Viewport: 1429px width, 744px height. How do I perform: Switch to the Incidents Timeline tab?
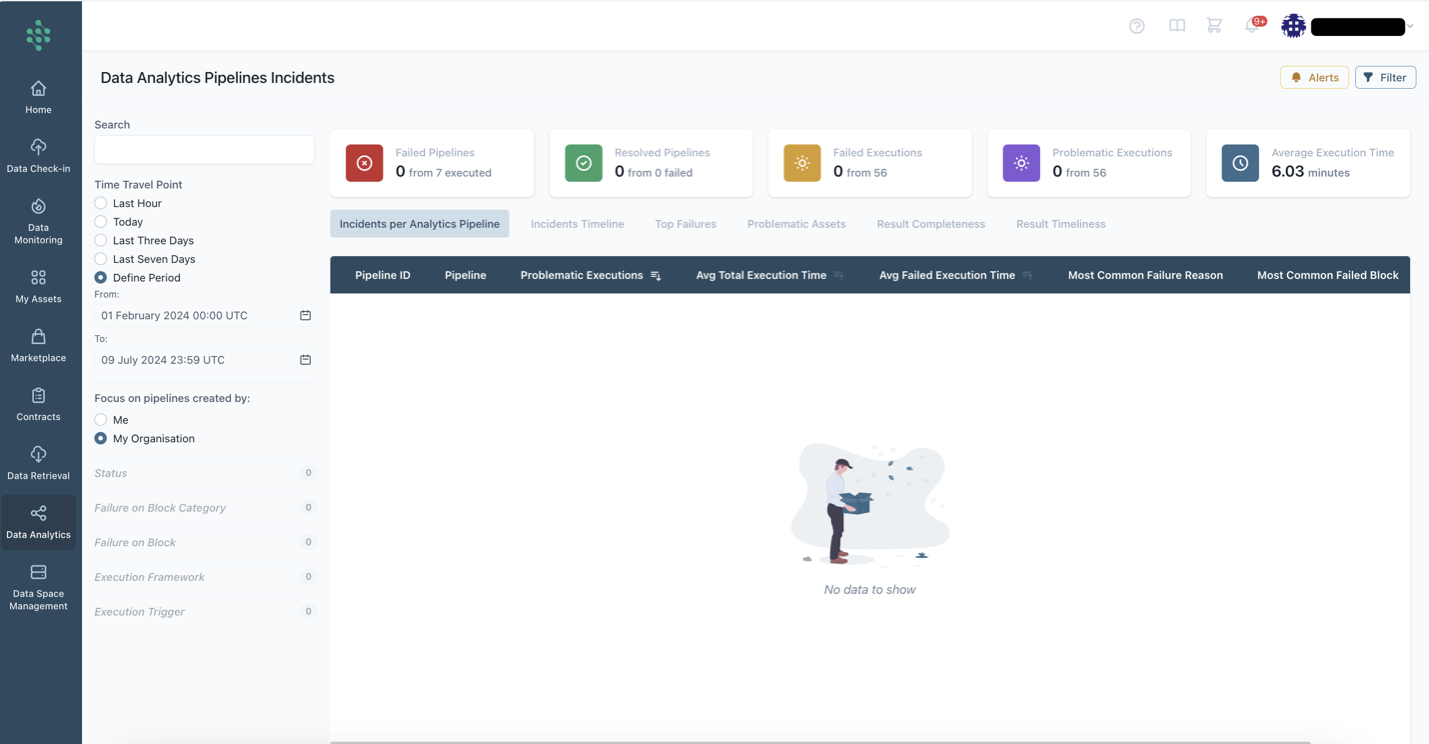(577, 224)
